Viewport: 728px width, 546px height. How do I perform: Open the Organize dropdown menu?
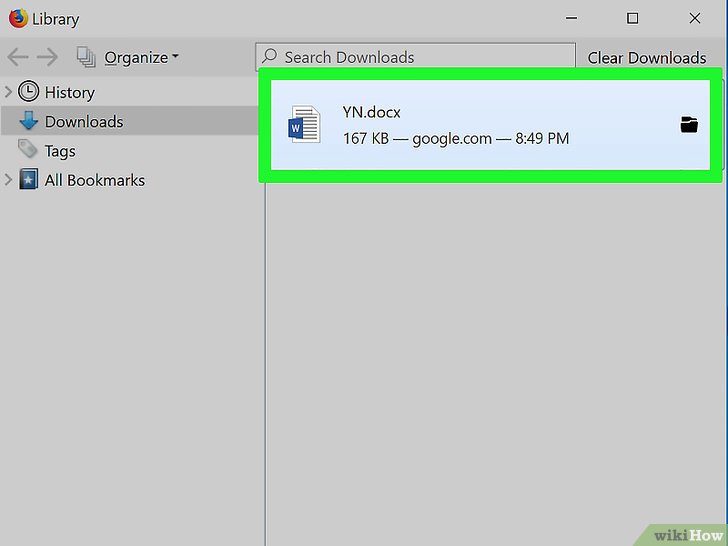point(142,58)
